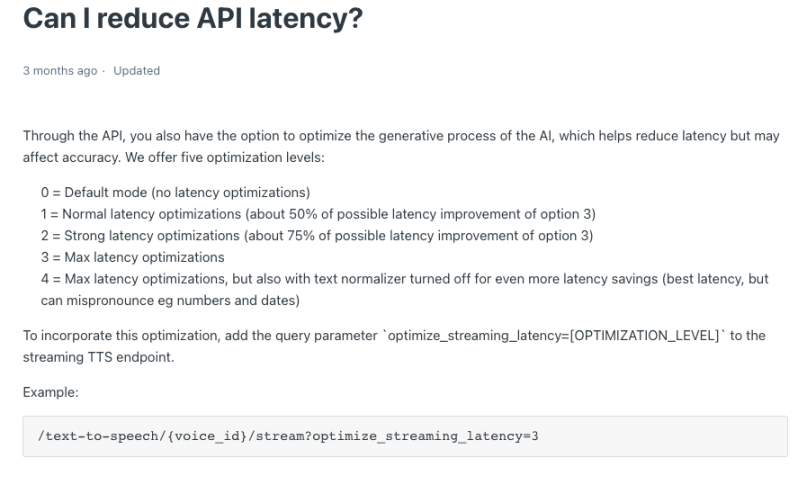Select the "3 = Max latency optimizations" line
Viewport: 798px width, 485px height.
147,257
